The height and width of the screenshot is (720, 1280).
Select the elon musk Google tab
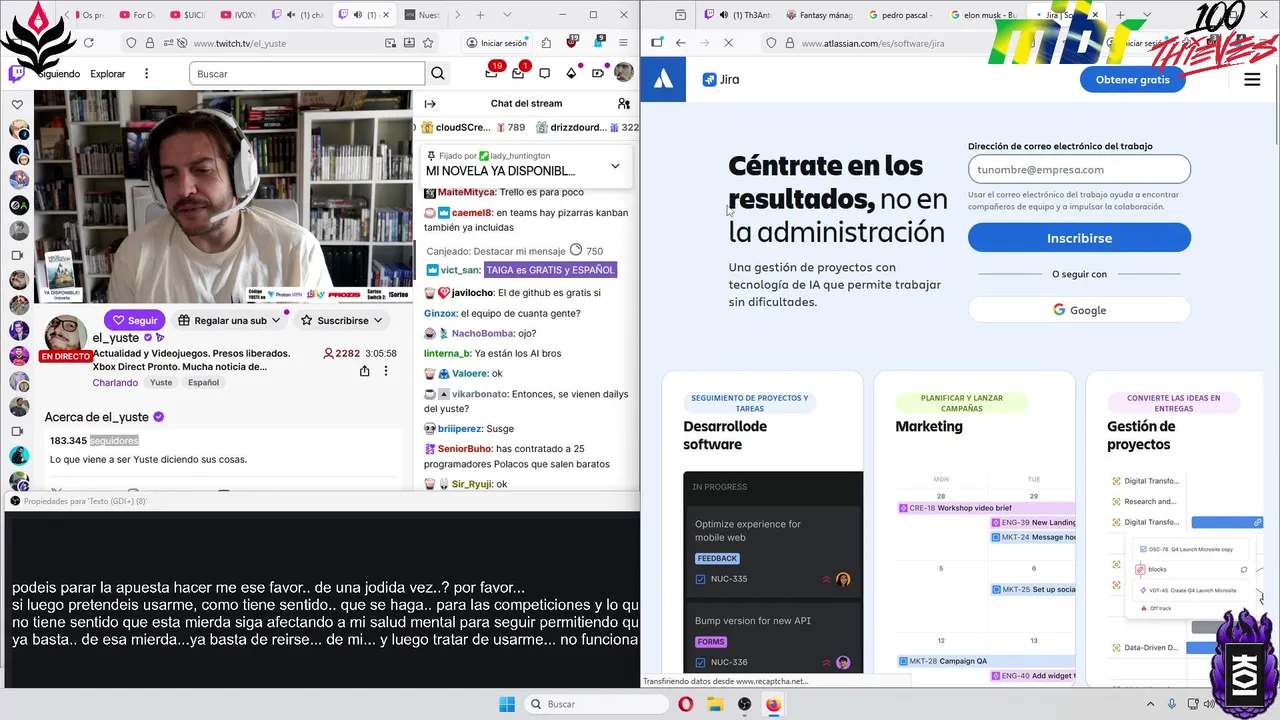coord(983,15)
